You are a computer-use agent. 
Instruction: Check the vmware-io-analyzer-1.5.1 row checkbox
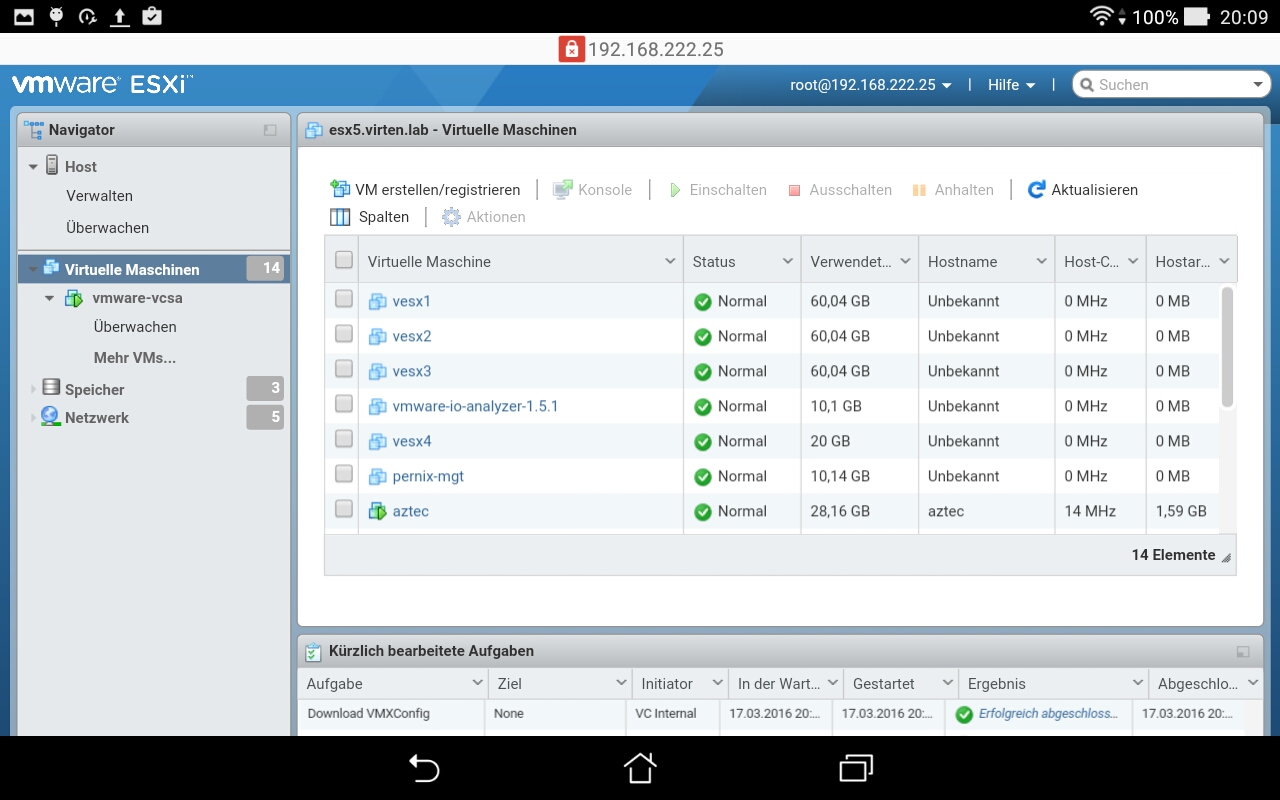coord(344,404)
